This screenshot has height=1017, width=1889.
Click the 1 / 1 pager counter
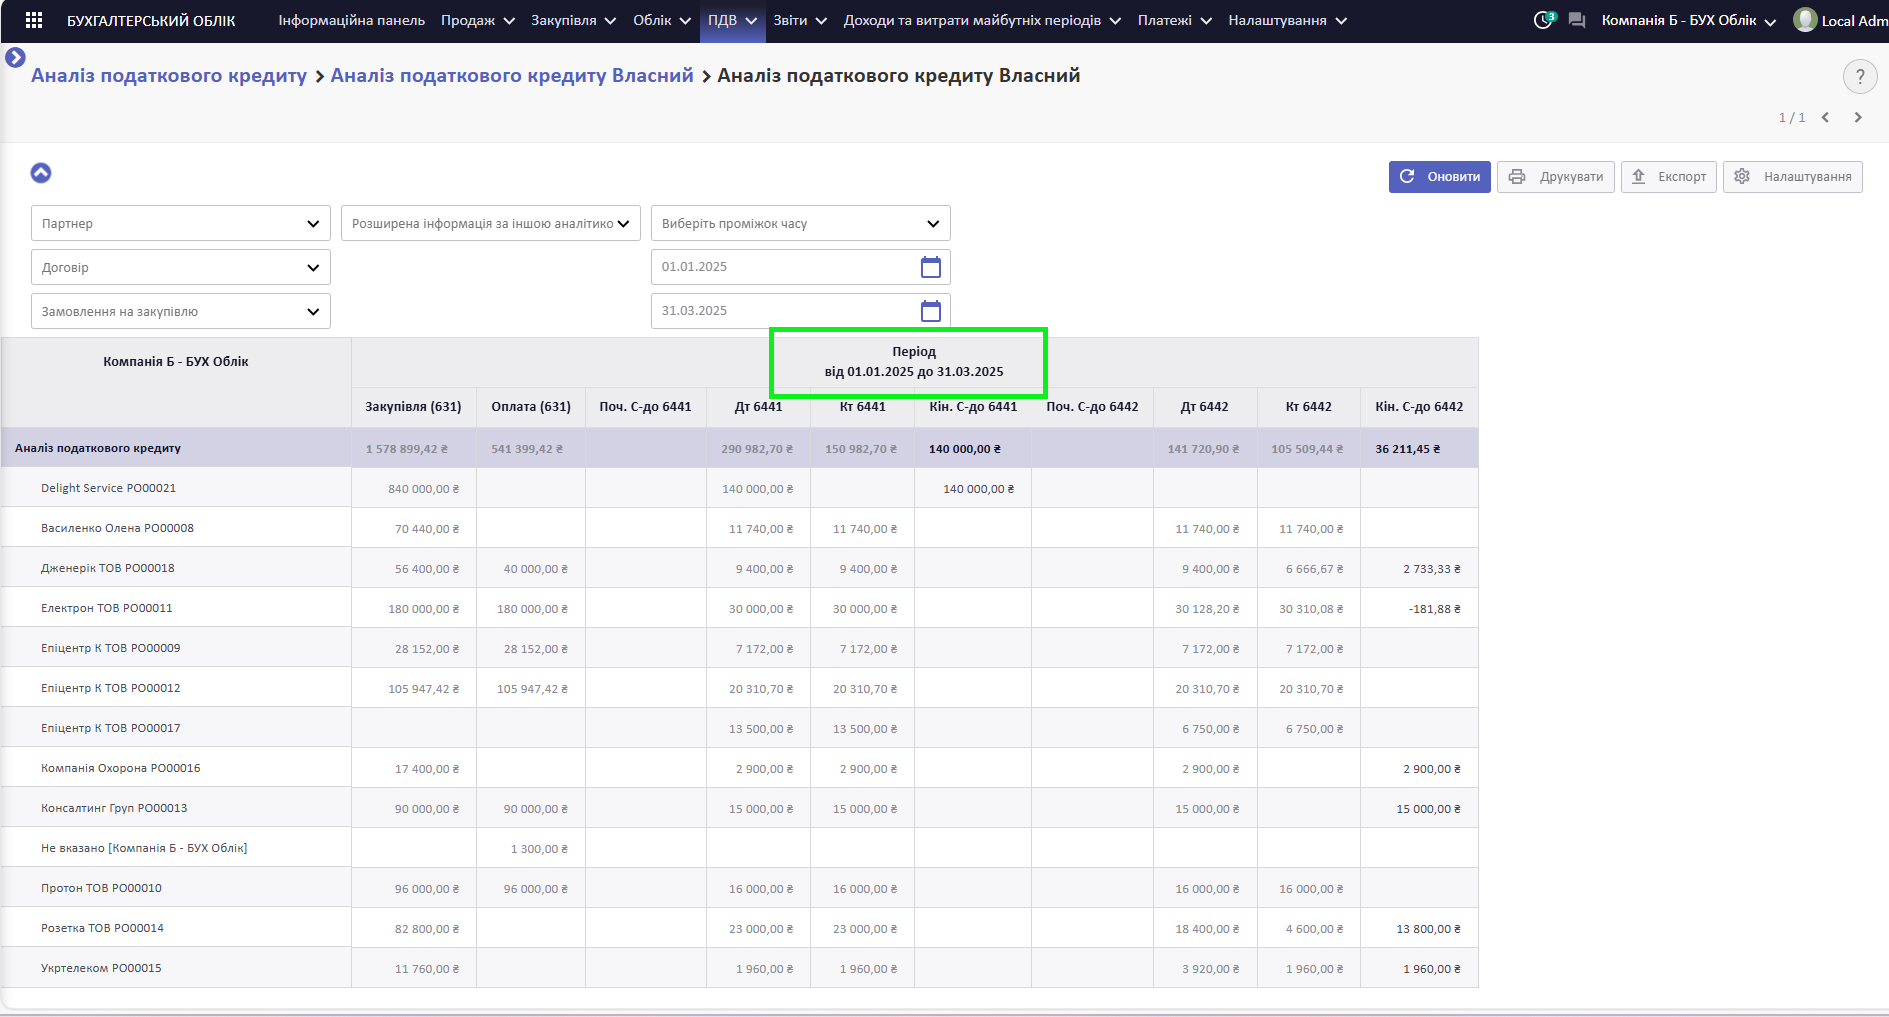tap(1791, 118)
